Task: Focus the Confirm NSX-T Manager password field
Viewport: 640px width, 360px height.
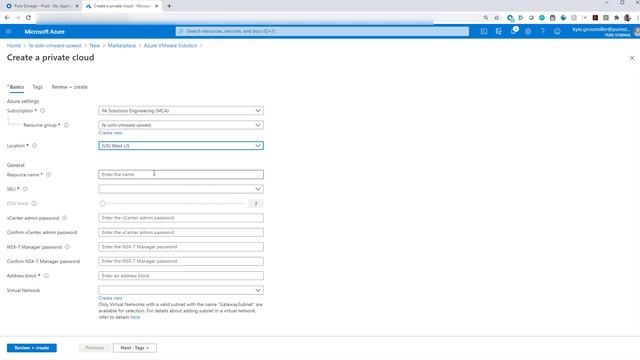Action: point(181,261)
